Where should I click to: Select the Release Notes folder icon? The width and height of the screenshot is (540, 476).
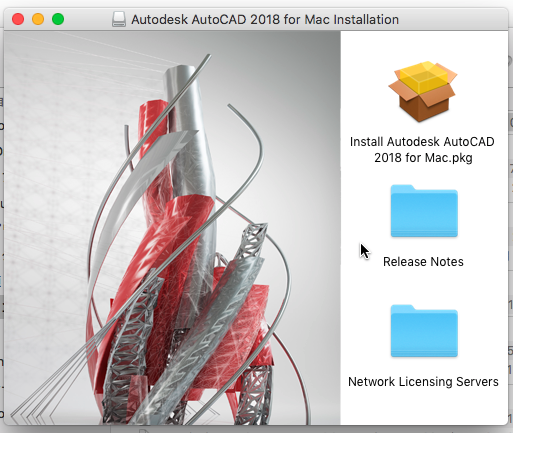click(424, 211)
